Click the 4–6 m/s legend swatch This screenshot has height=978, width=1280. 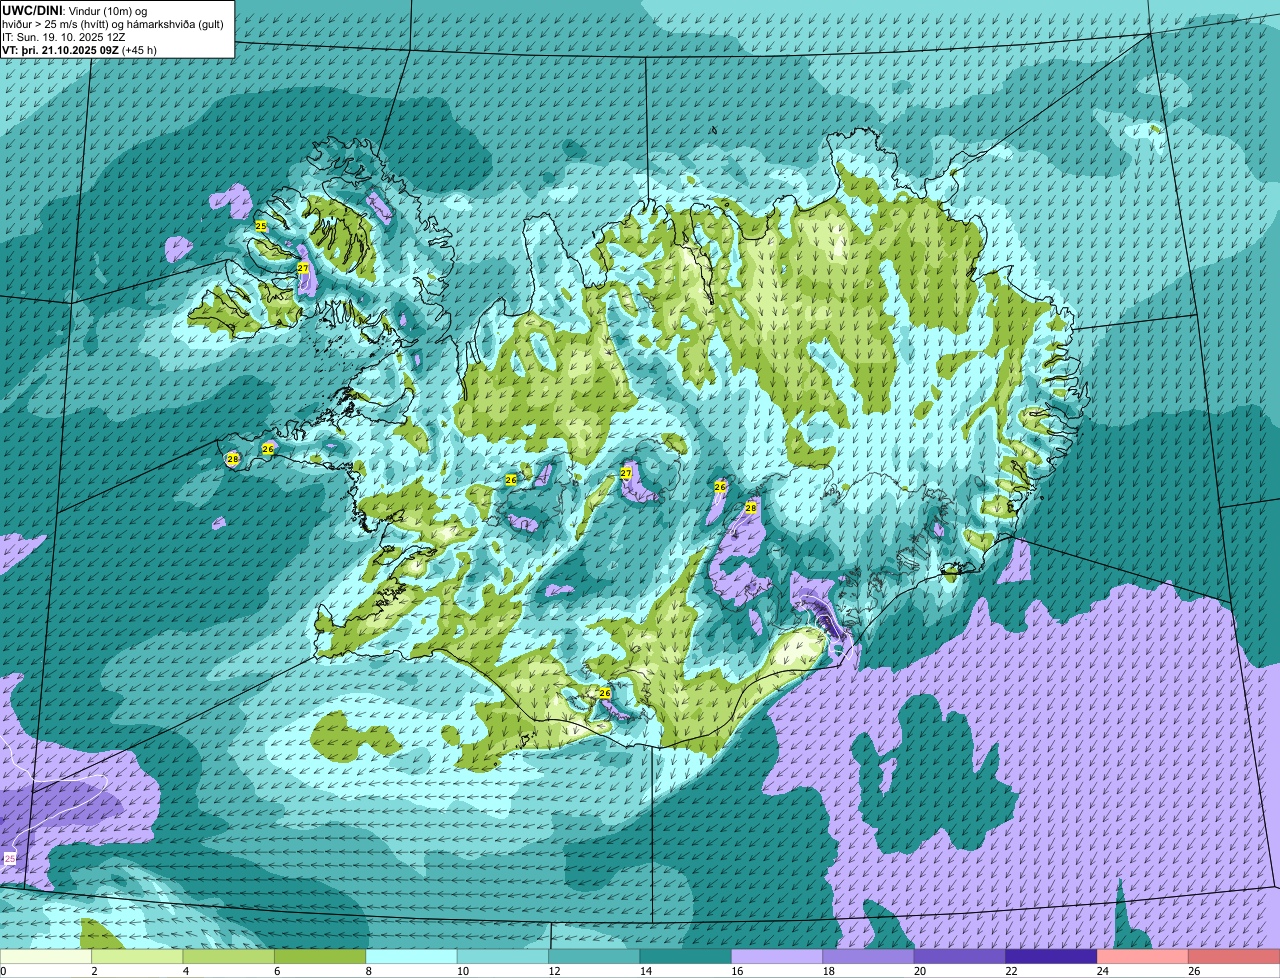click(229, 956)
